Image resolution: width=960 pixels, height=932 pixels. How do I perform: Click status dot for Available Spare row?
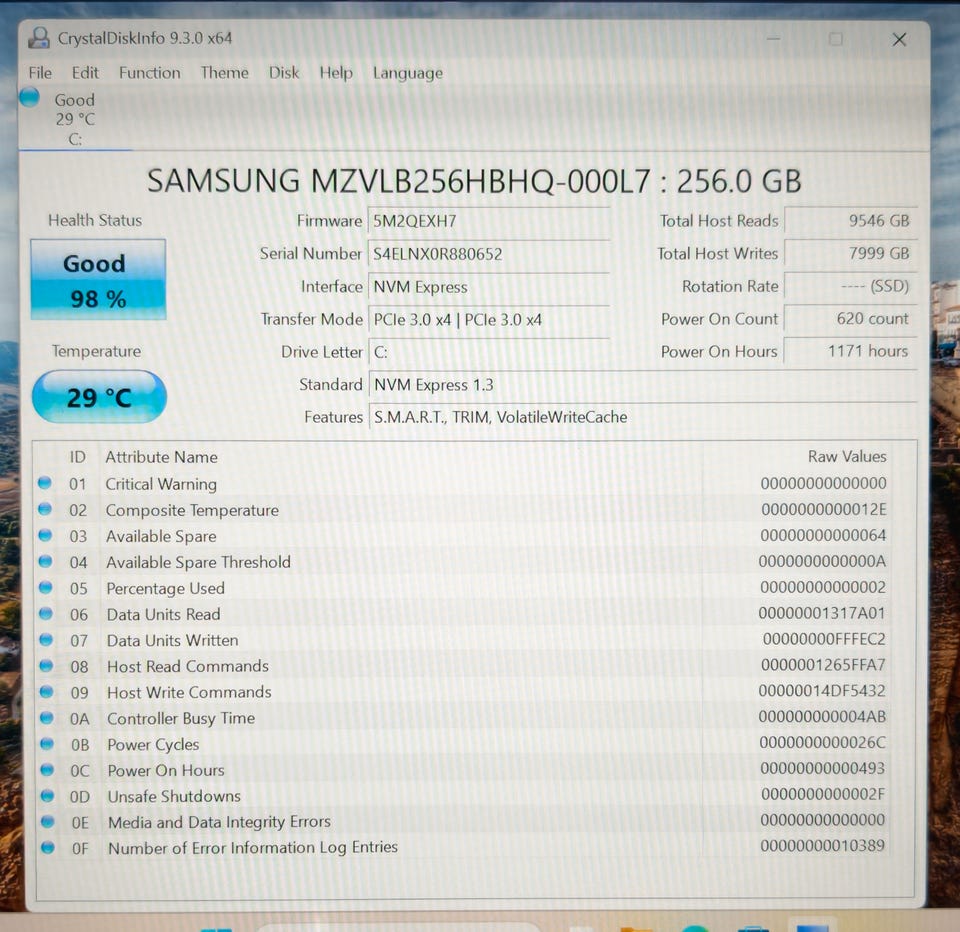(45, 535)
